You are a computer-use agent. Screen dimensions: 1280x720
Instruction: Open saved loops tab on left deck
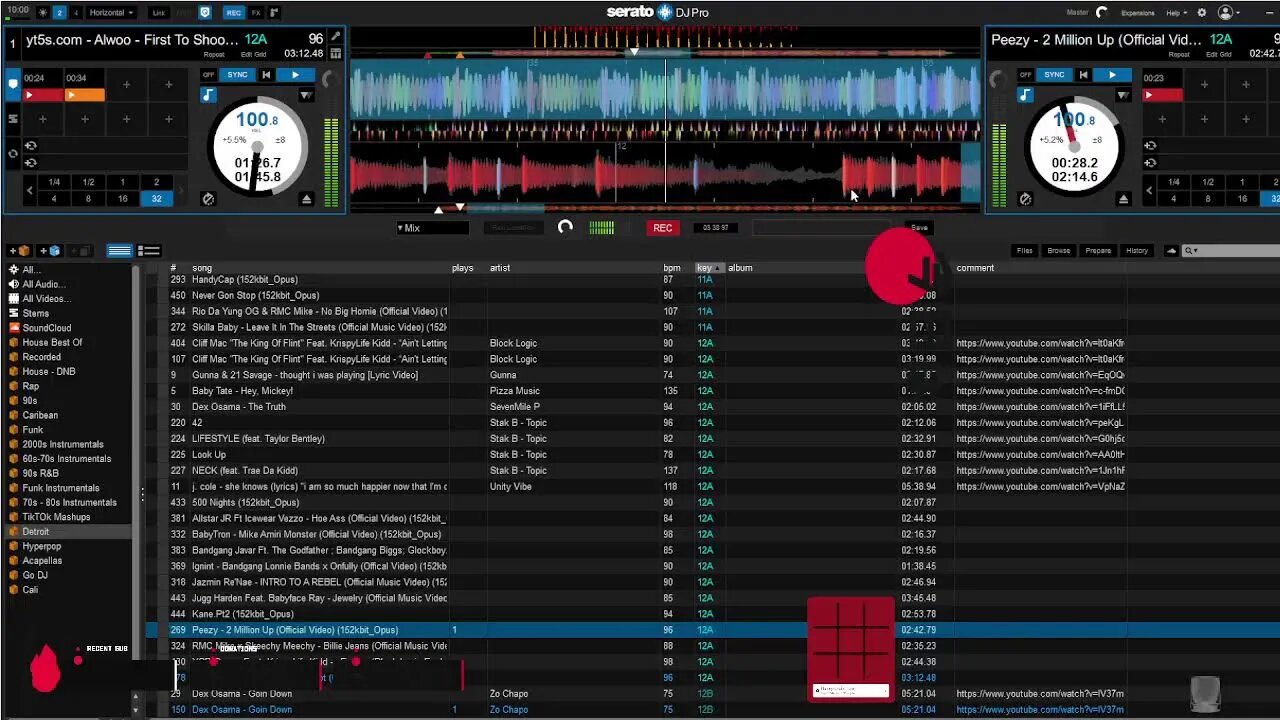click(13, 119)
